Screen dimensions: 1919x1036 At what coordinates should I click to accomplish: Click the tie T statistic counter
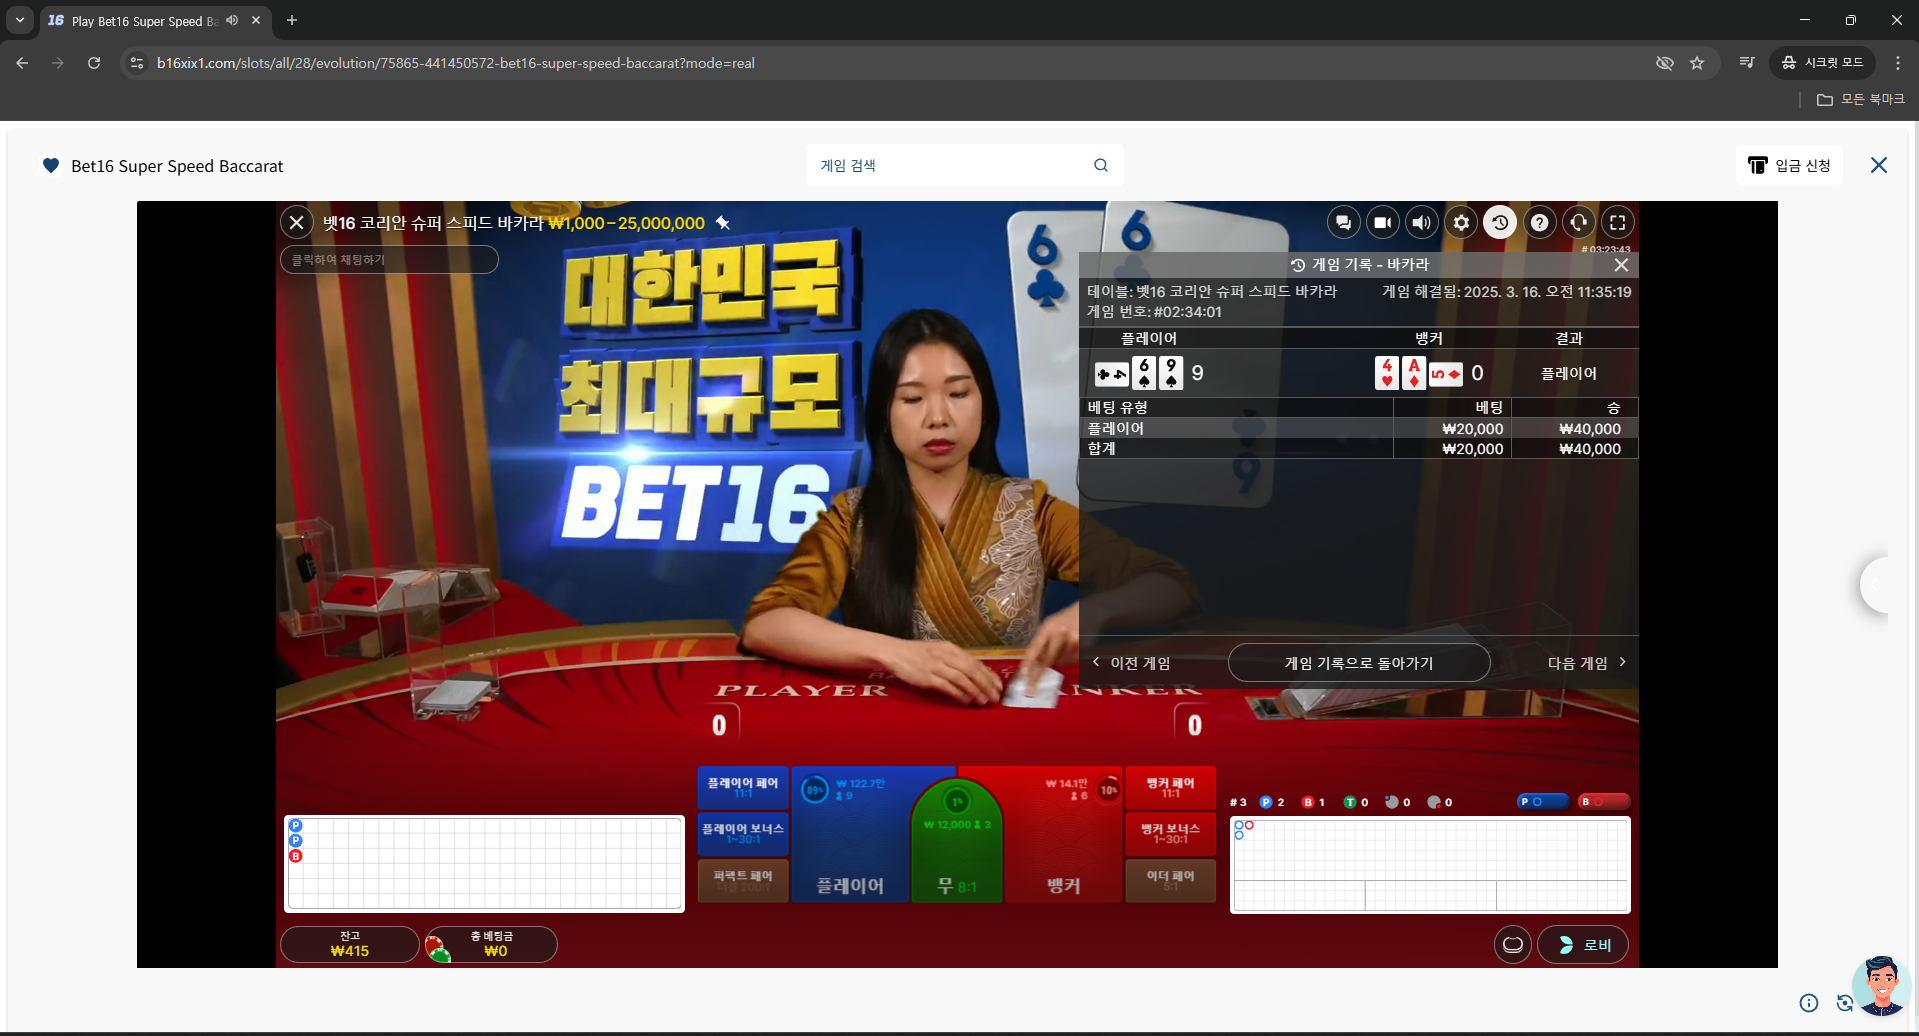pos(1356,802)
